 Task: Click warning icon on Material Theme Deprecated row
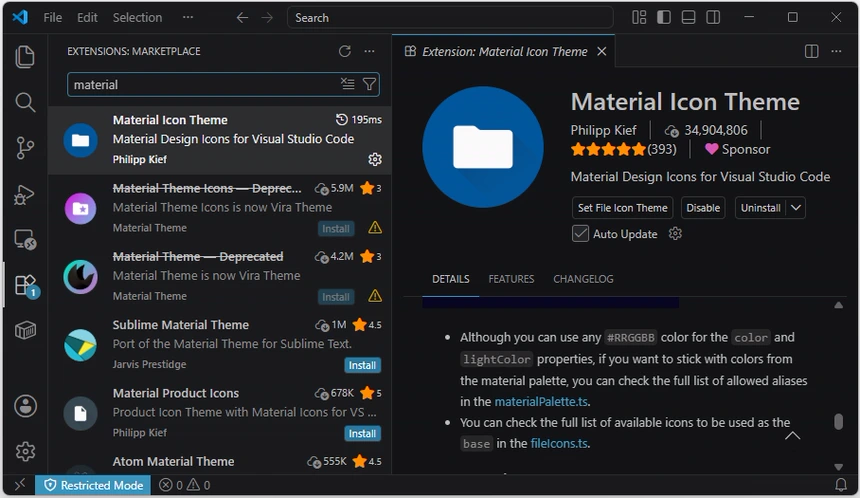pos(375,296)
